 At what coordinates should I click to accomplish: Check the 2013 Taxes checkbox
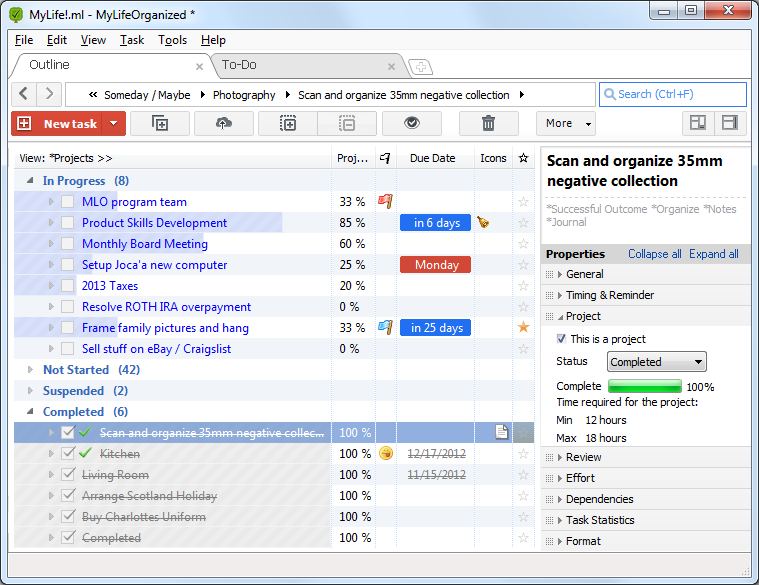[67, 285]
